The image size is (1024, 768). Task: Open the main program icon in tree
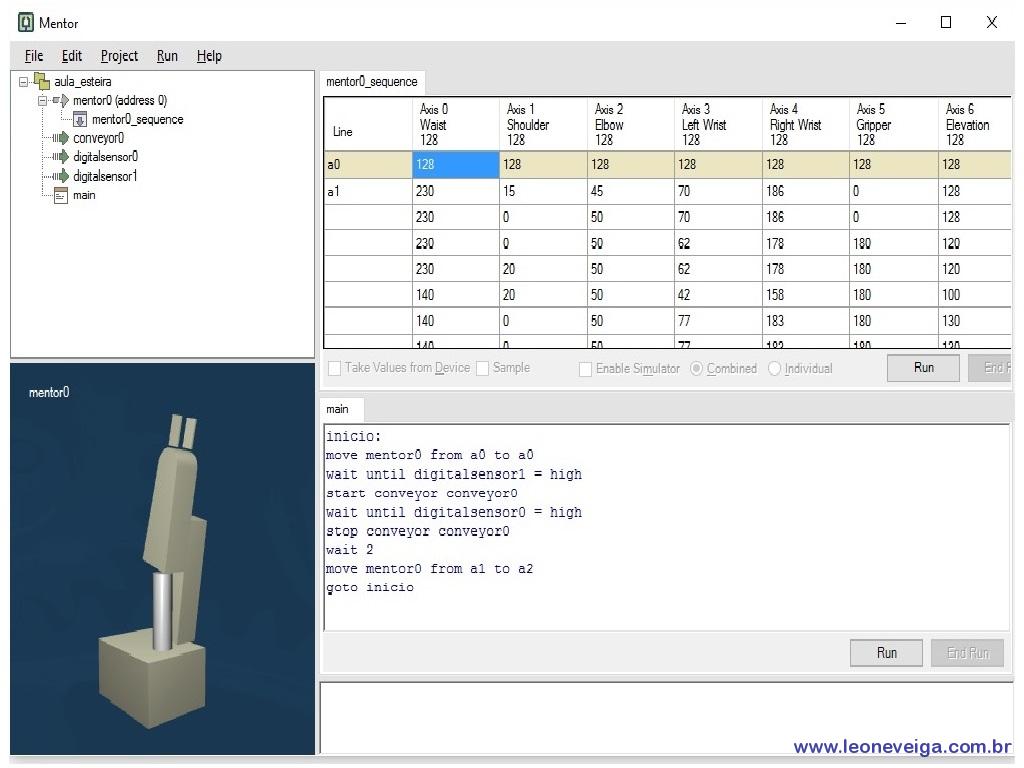tap(61, 195)
